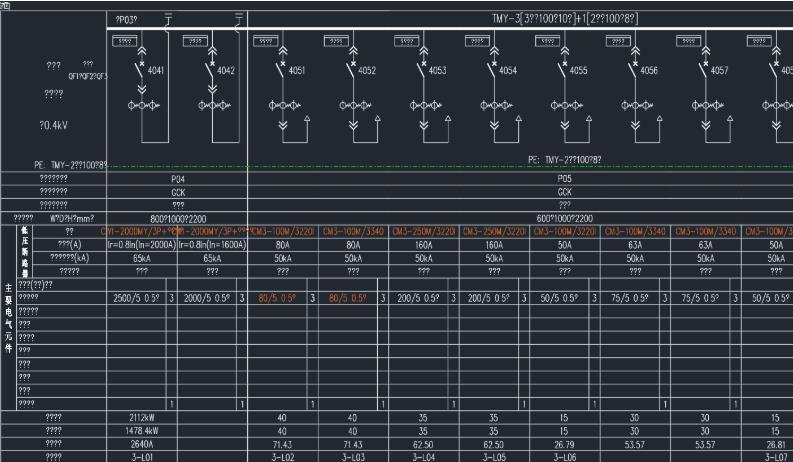
Task: Select the circuit breaker switch symbol numbered 4041
Action: [x=140, y=70]
